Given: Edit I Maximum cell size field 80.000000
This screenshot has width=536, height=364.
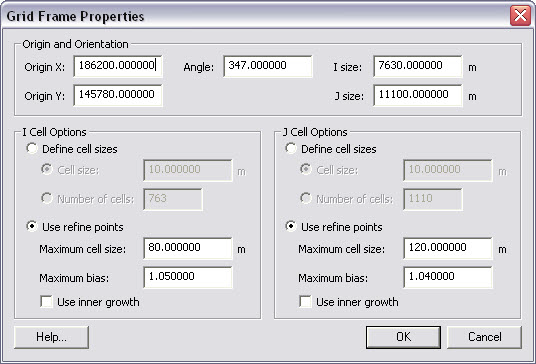Looking at the screenshot, I should (x=188, y=248).
